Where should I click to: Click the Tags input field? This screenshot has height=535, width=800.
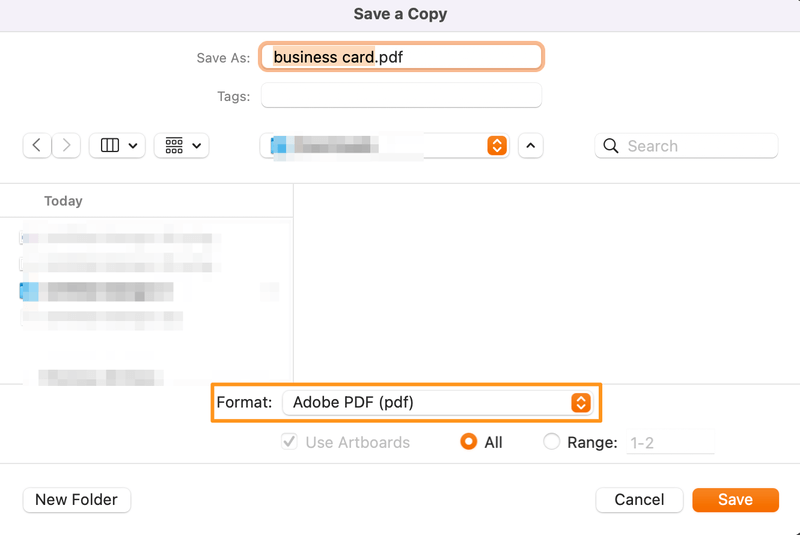401,96
